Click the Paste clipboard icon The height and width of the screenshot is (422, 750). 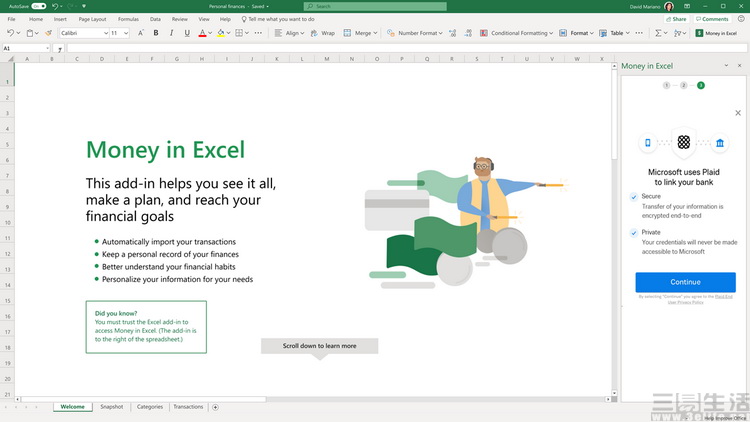point(30,33)
